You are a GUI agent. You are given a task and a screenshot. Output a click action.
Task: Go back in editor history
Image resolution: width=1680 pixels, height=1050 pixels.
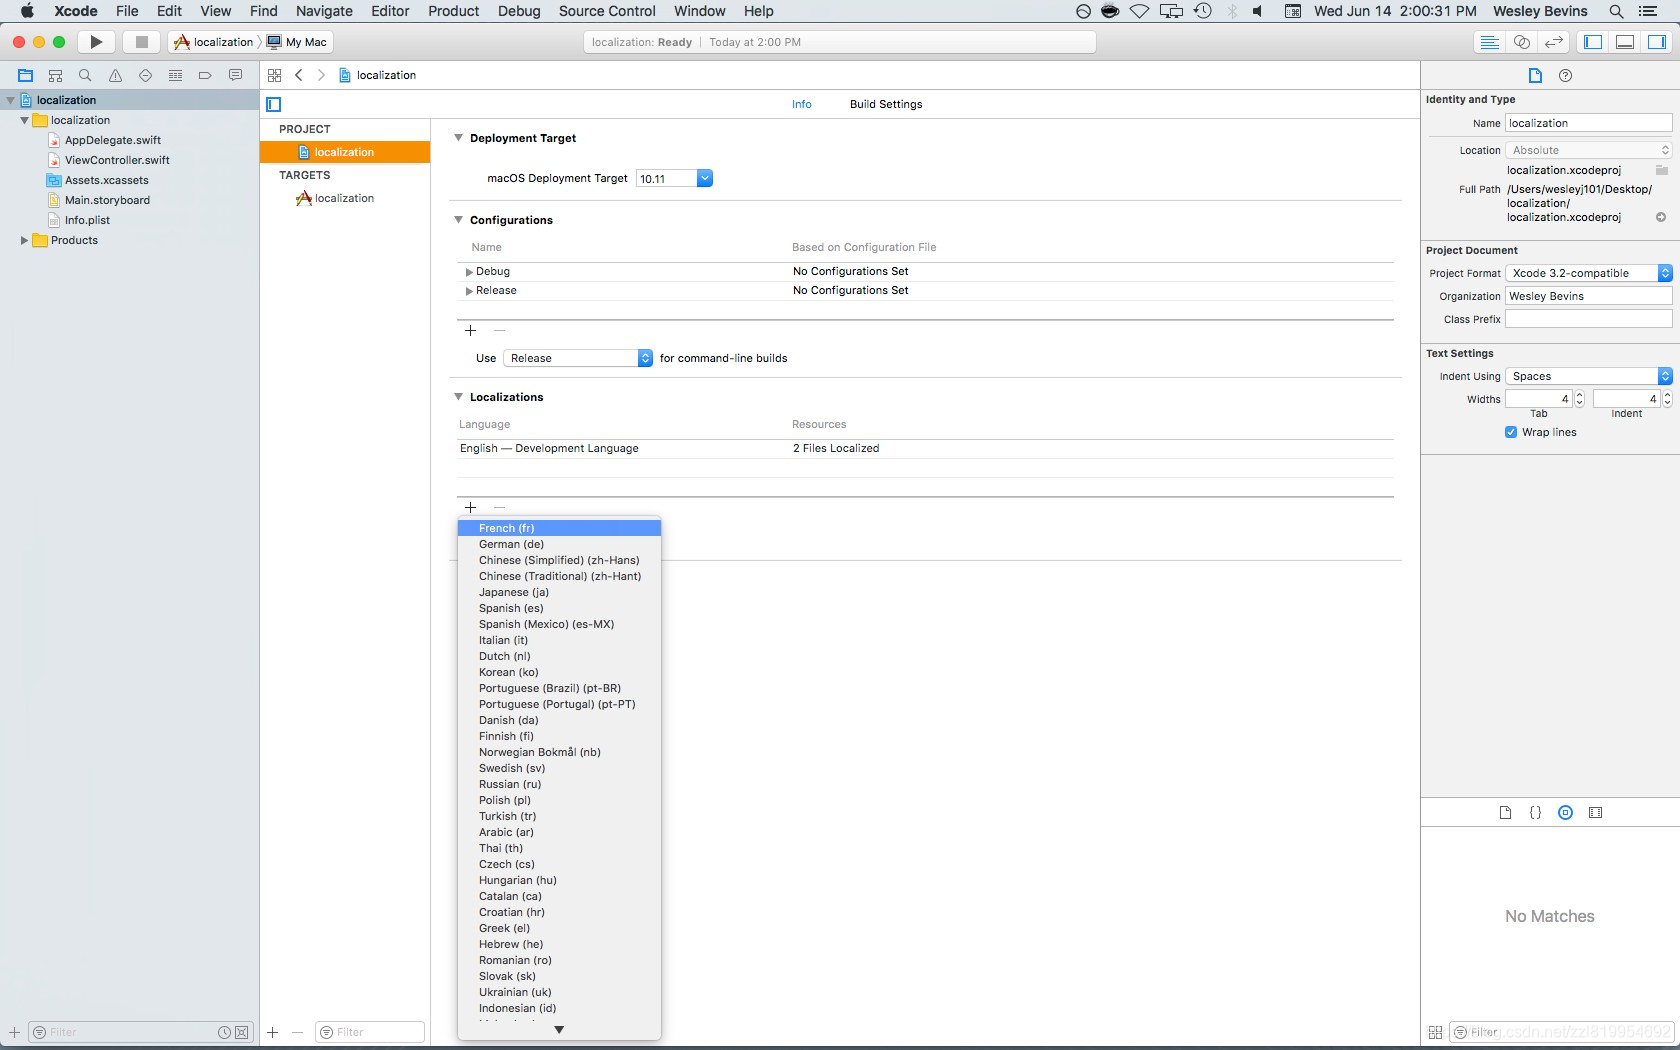click(298, 75)
